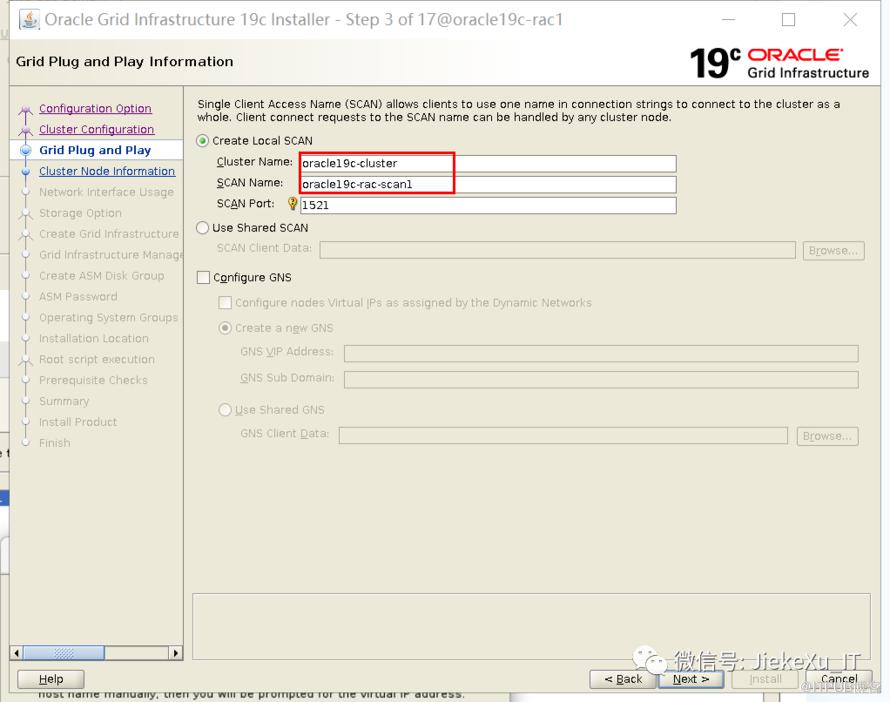Click the horizontal scrollbar thumb in steps panel
The height and width of the screenshot is (702, 890).
point(64,653)
